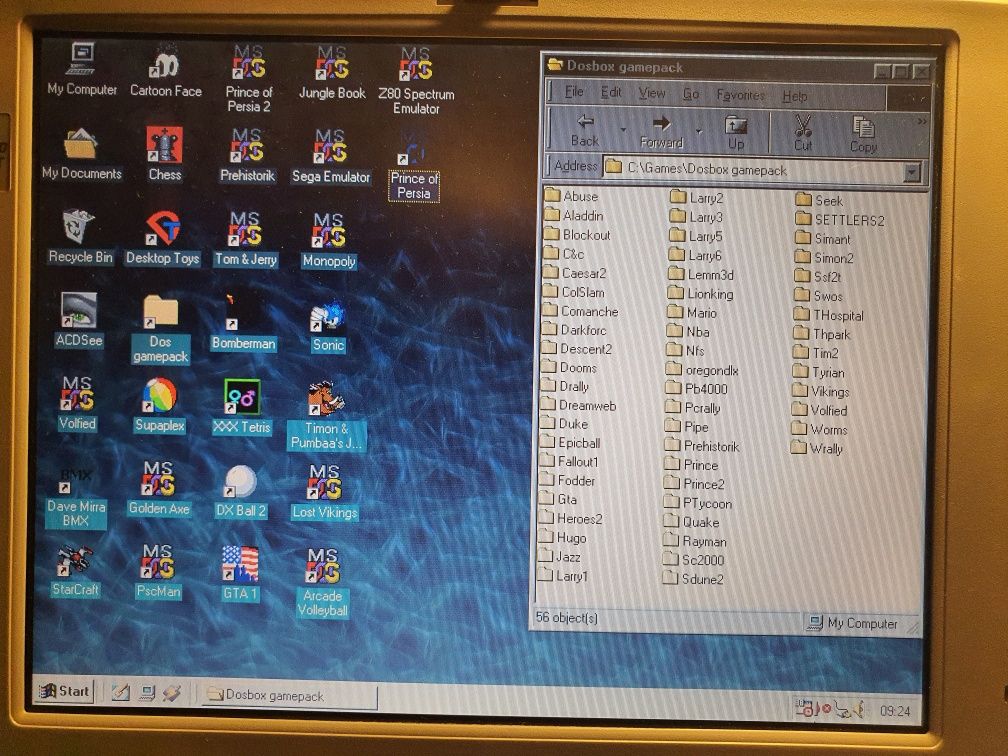Select the Descent2 folder
The height and width of the screenshot is (756, 1008).
pyautogui.click(x=577, y=348)
